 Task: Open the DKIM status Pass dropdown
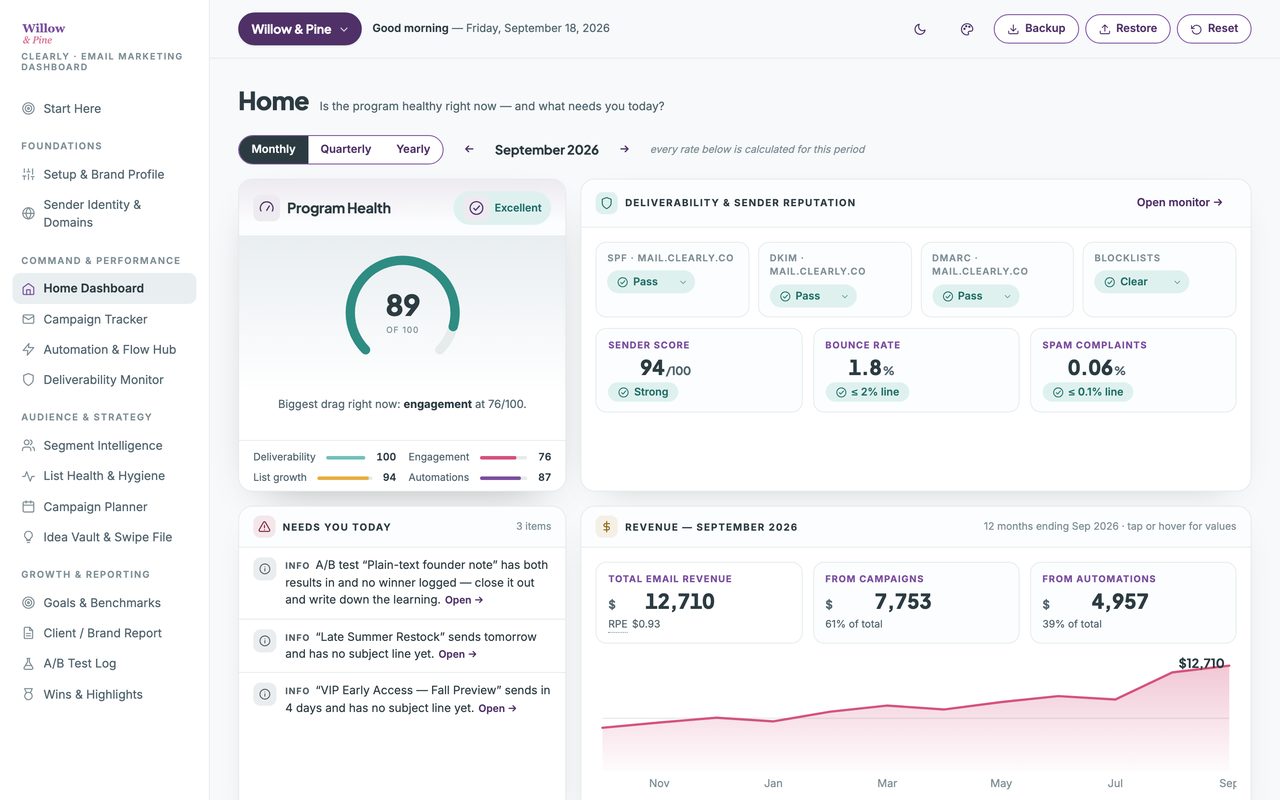(813, 296)
